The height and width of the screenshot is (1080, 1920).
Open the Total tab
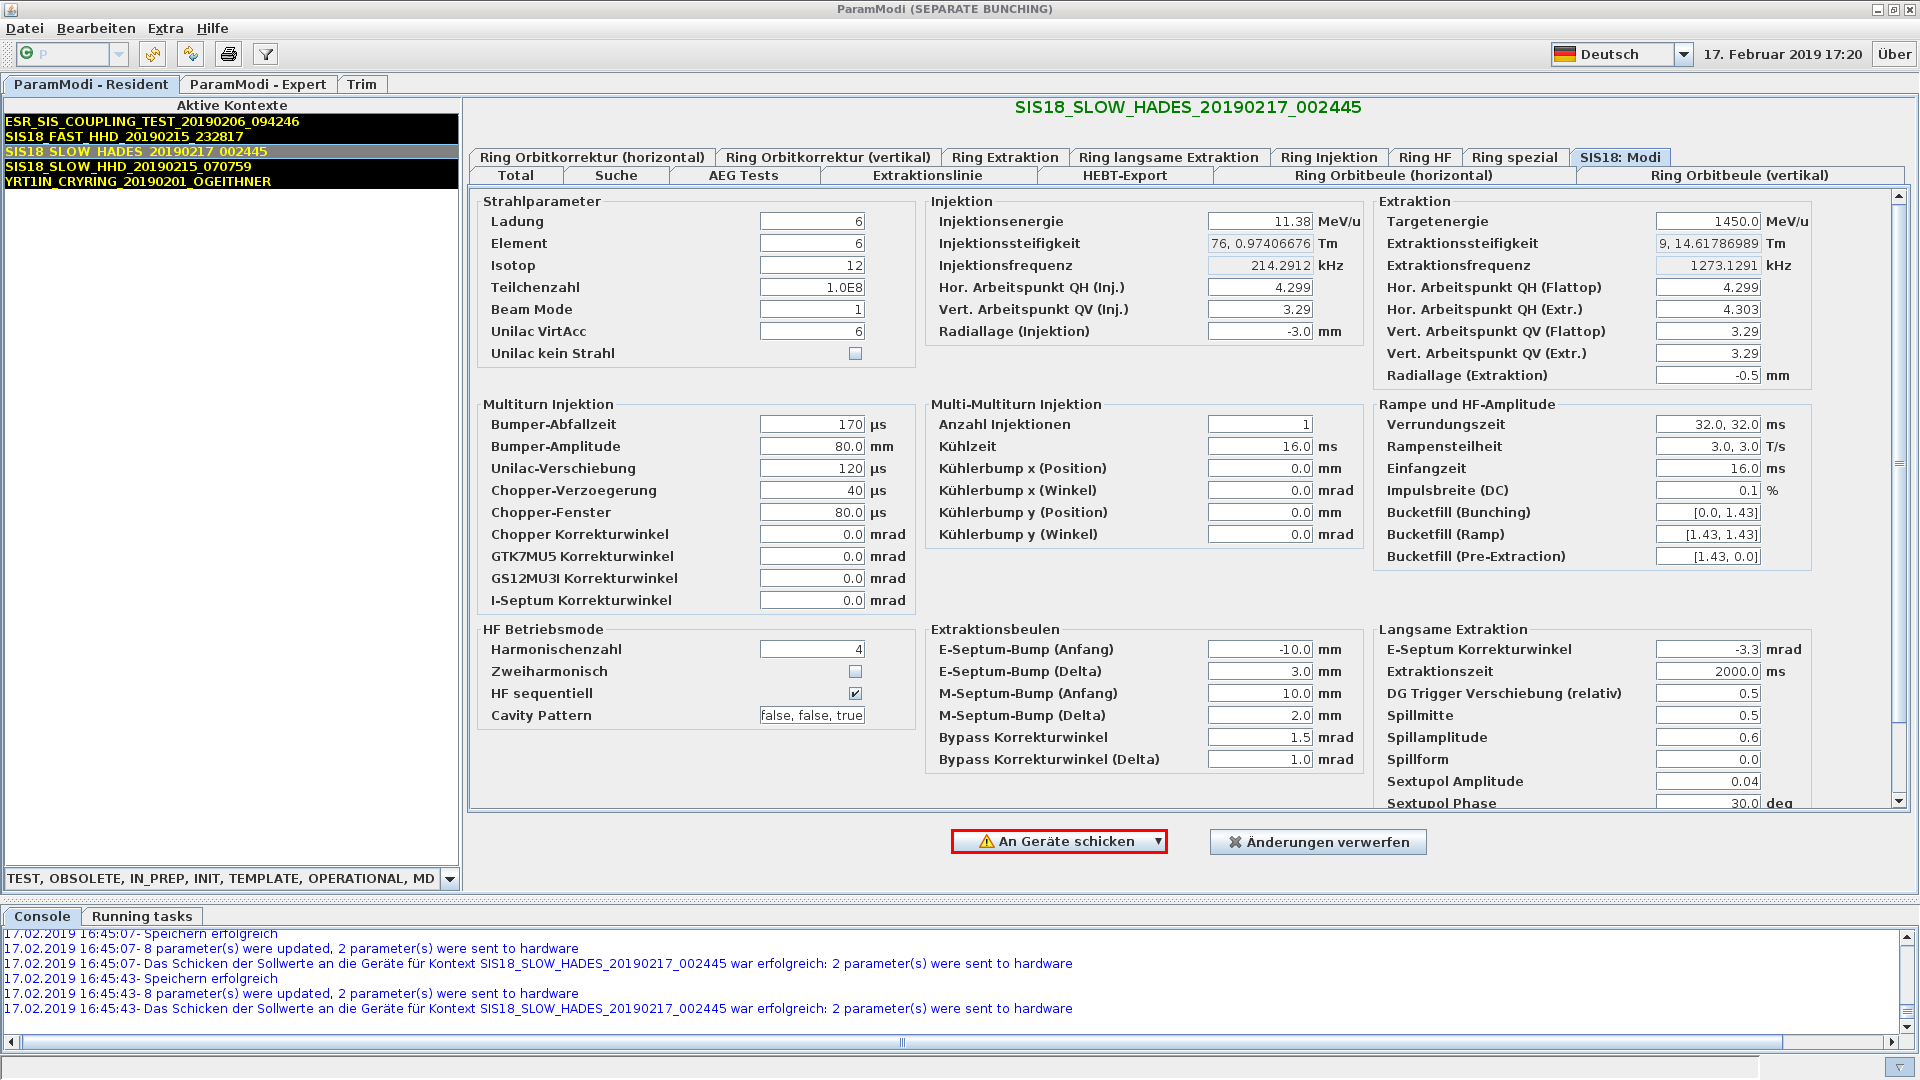click(516, 175)
